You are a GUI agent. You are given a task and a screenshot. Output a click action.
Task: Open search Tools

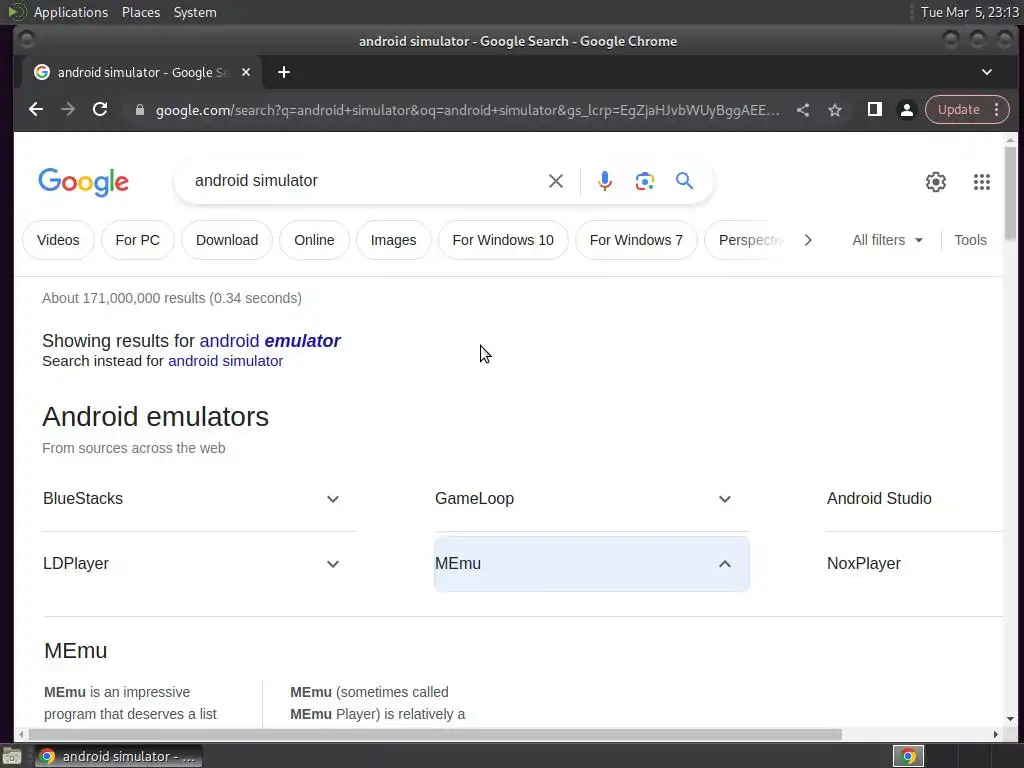(x=970, y=240)
